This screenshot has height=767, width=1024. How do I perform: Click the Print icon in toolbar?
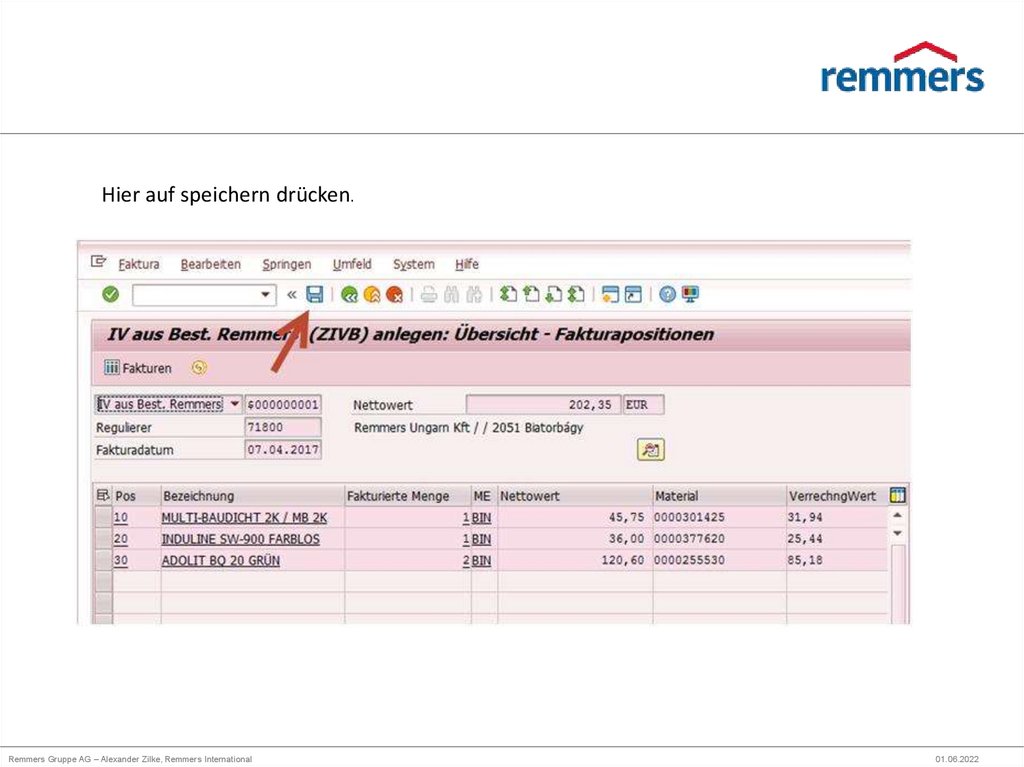point(428,295)
